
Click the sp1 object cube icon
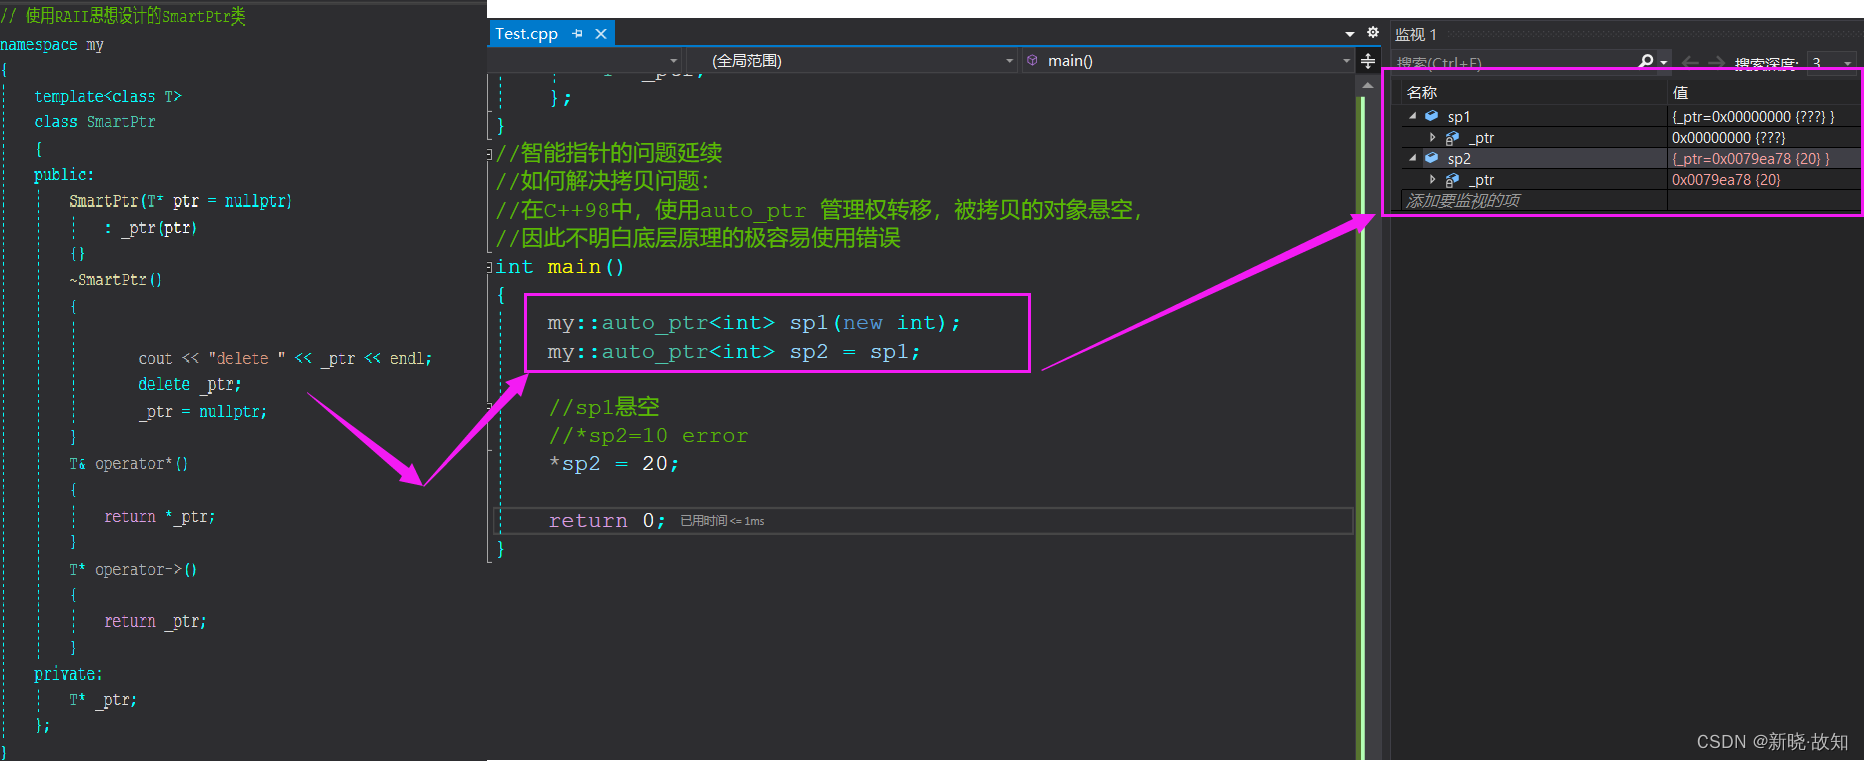1431,116
